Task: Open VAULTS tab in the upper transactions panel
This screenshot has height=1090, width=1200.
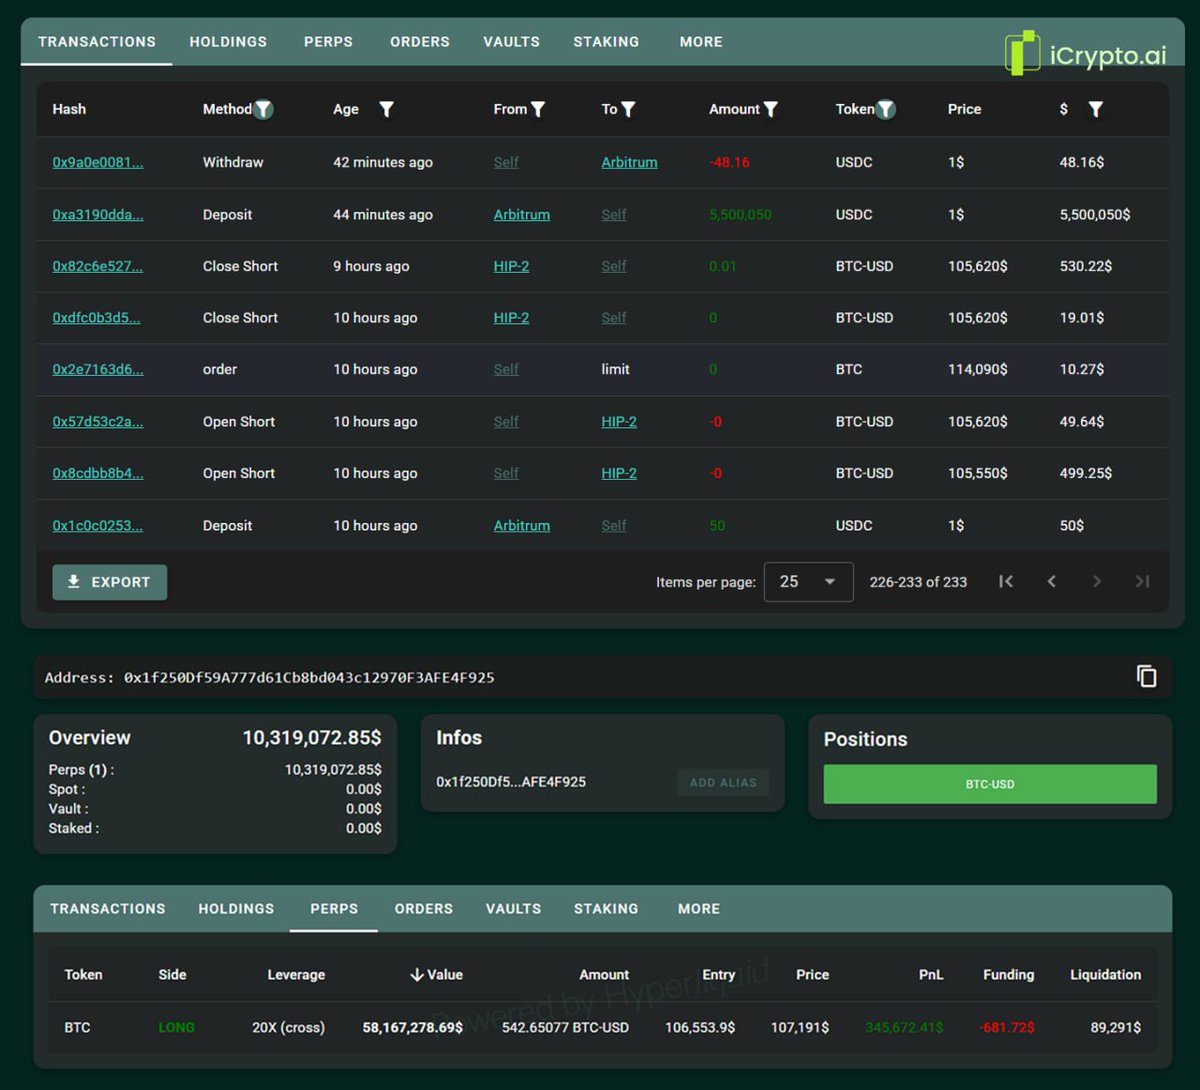Action: (x=511, y=42)
